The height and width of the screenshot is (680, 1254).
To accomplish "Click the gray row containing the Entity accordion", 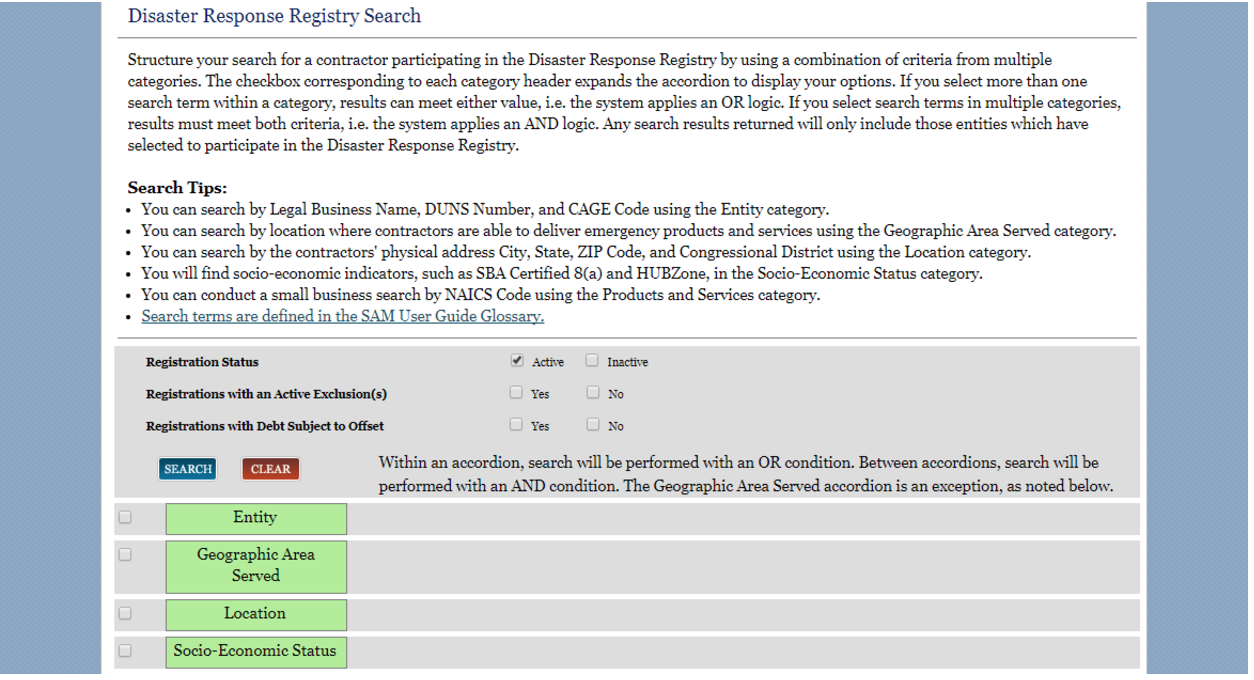I will point(700,517).
